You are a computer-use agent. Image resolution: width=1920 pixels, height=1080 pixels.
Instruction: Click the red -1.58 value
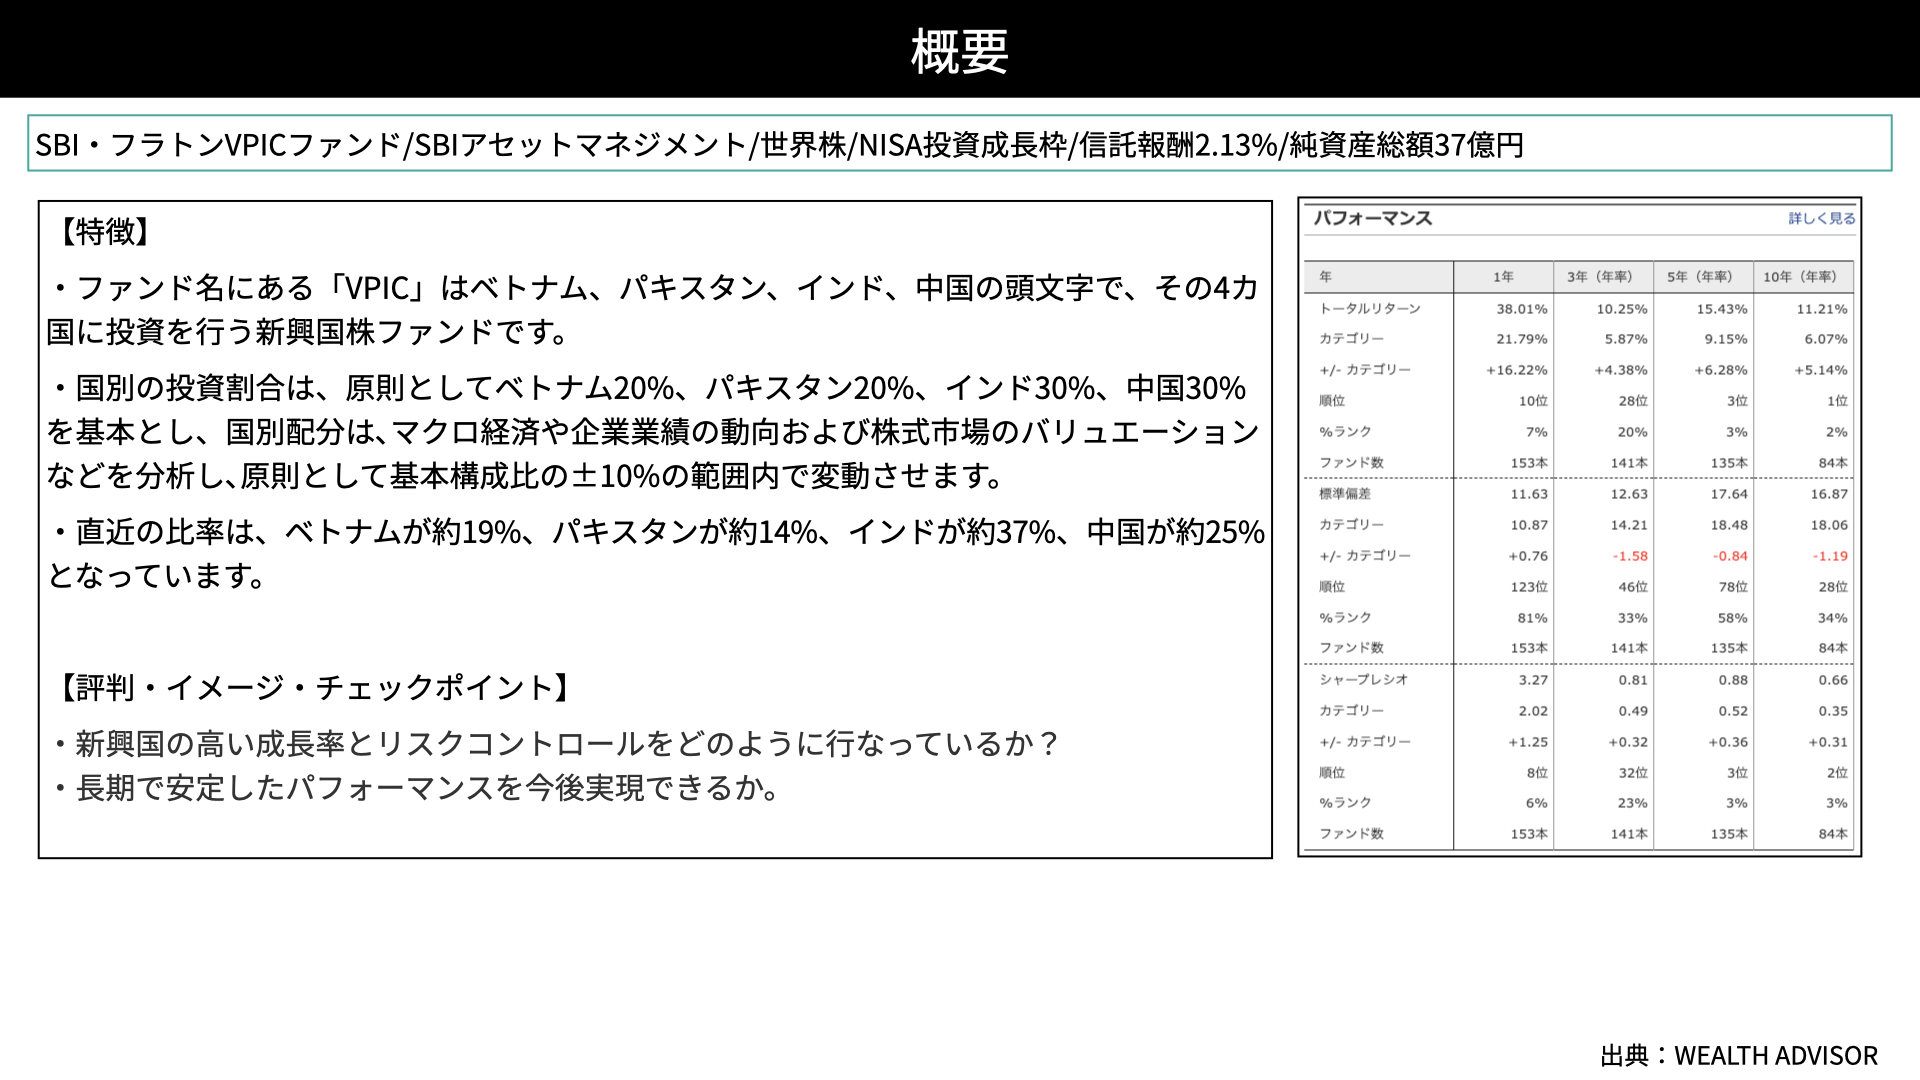[x=1630, y=556]
